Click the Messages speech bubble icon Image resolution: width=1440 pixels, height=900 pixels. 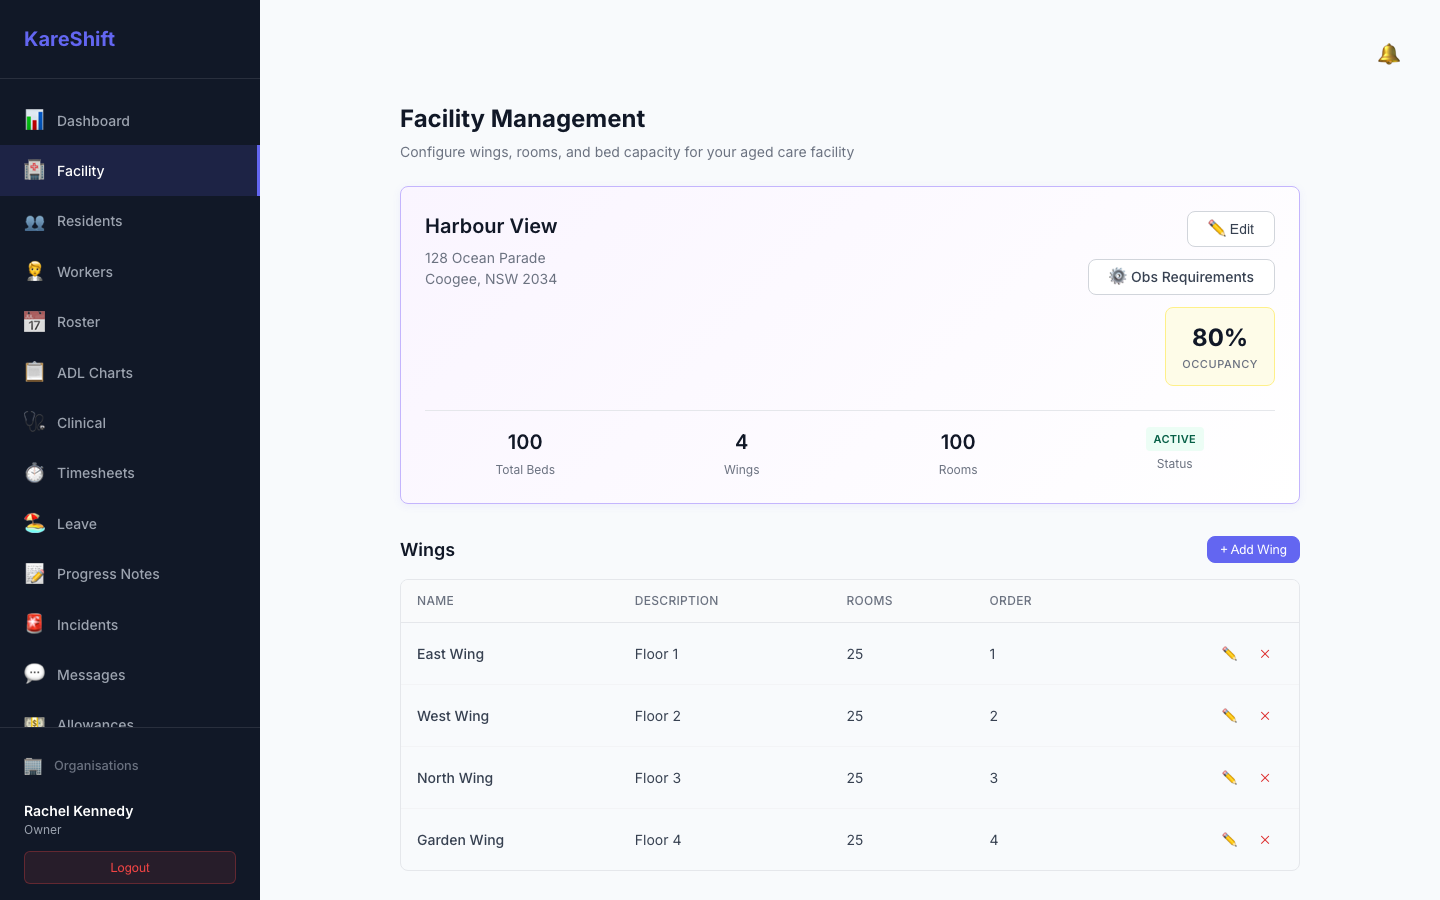pos(34,674)
